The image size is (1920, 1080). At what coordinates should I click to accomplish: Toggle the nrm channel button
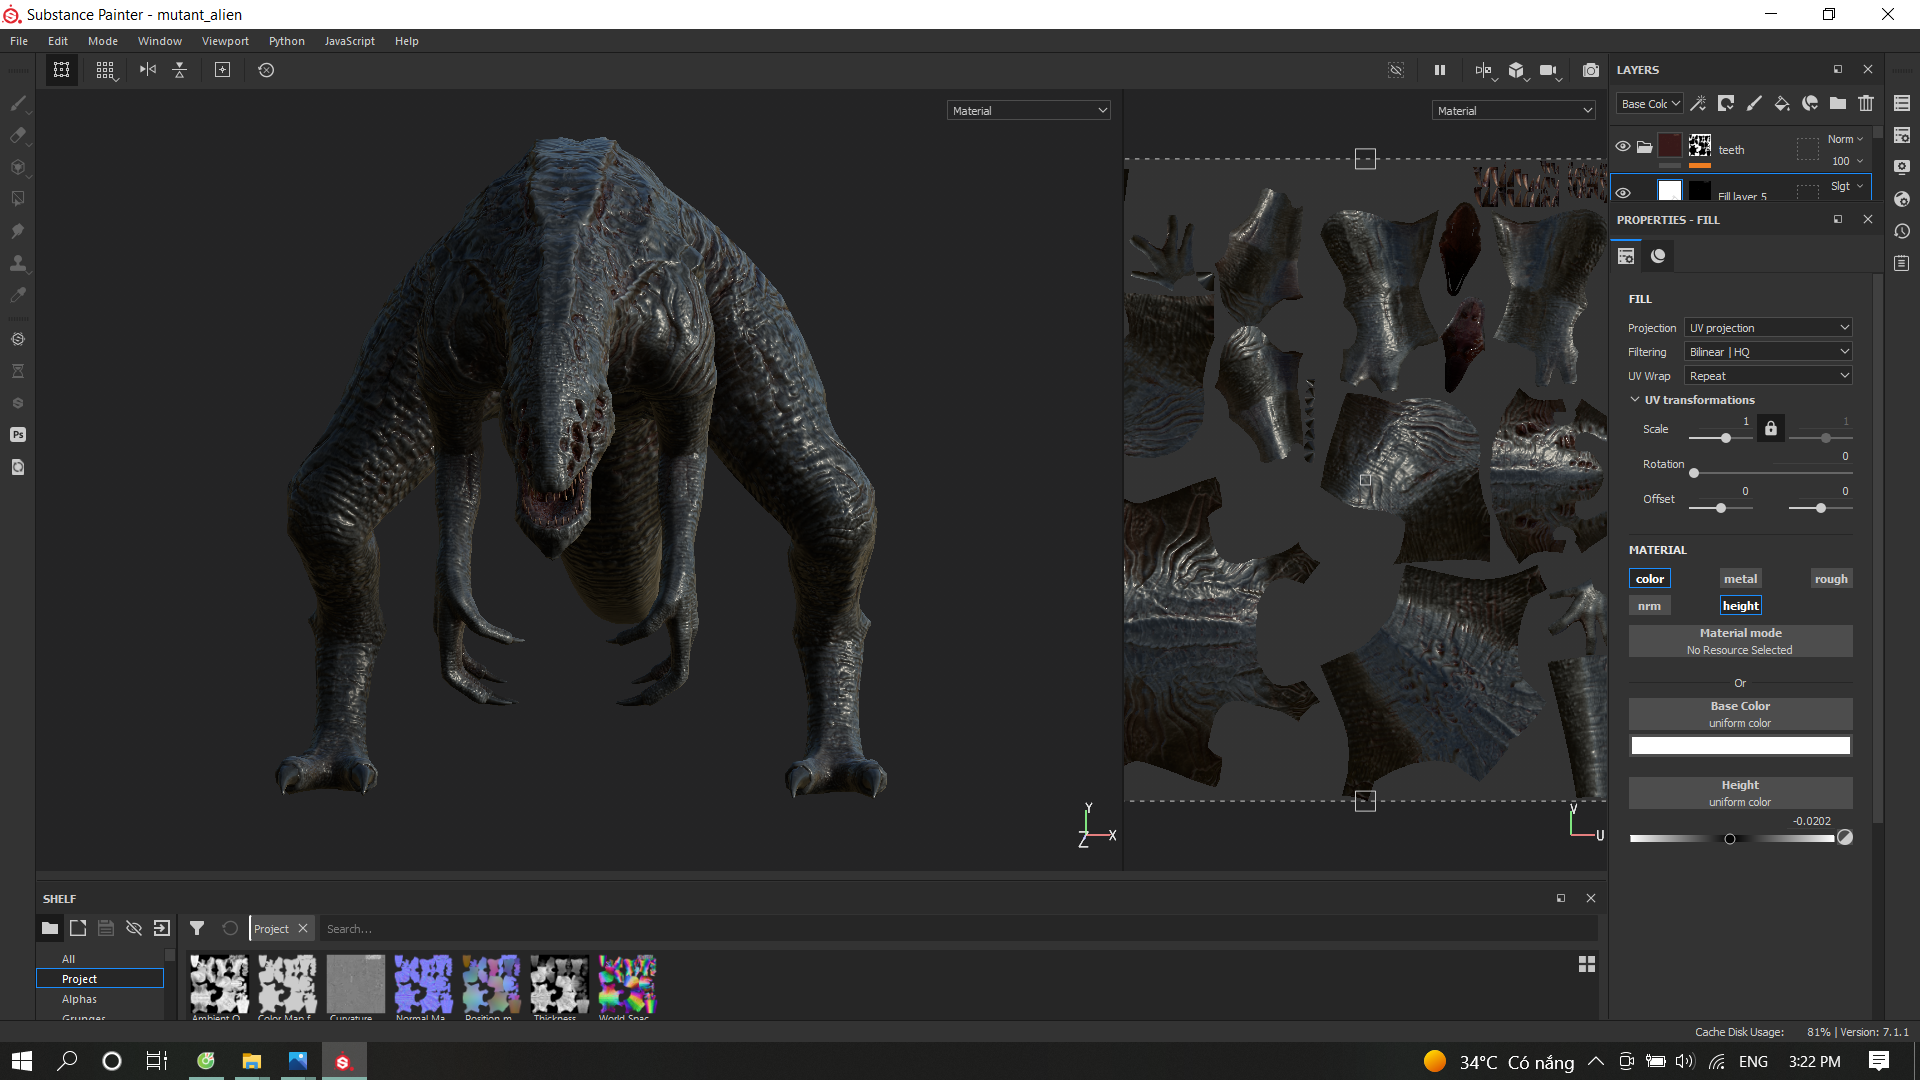(x=1650, y=606)
